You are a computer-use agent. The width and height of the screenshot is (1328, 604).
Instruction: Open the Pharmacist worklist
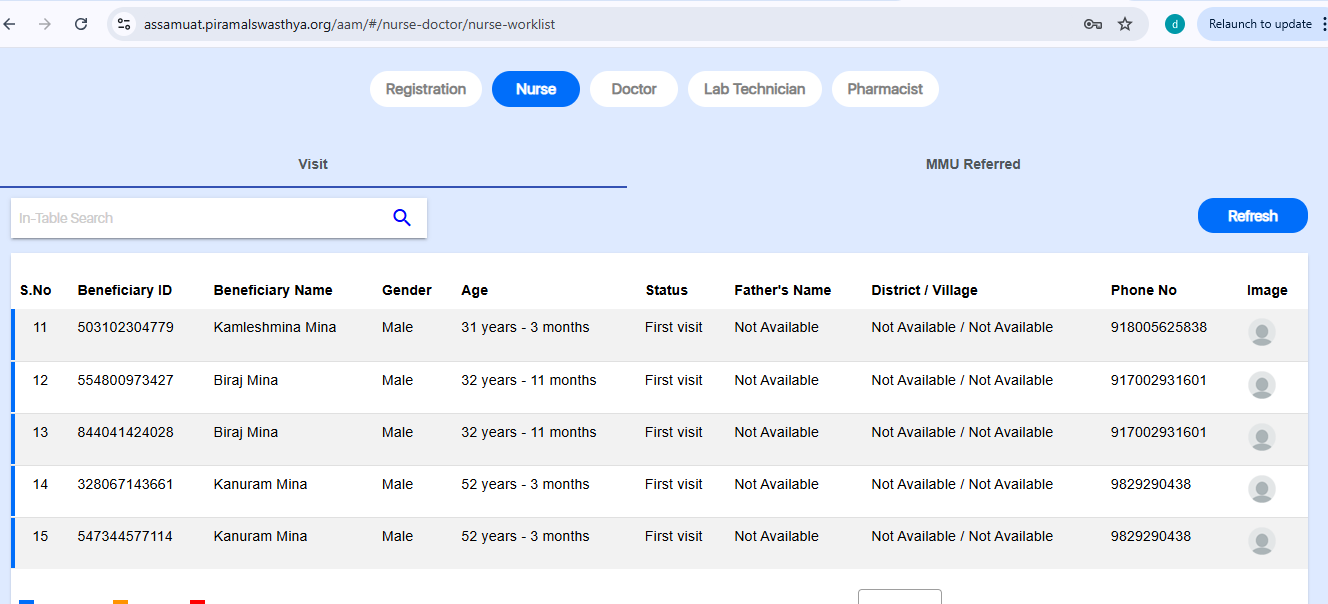[x=885, y=89]
